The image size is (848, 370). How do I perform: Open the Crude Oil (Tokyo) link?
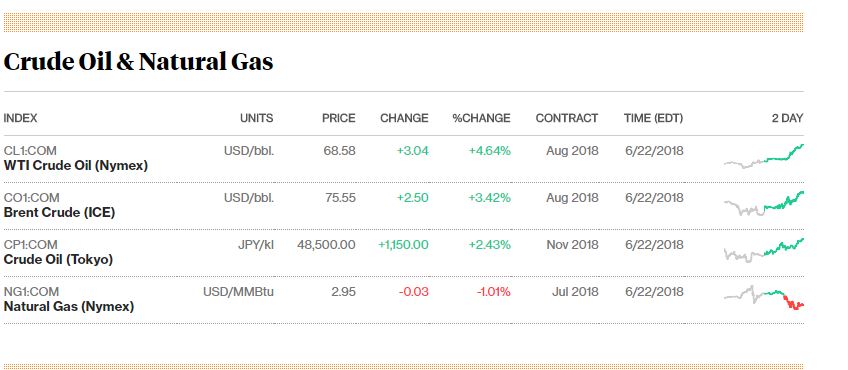click(x=58, y=260)
